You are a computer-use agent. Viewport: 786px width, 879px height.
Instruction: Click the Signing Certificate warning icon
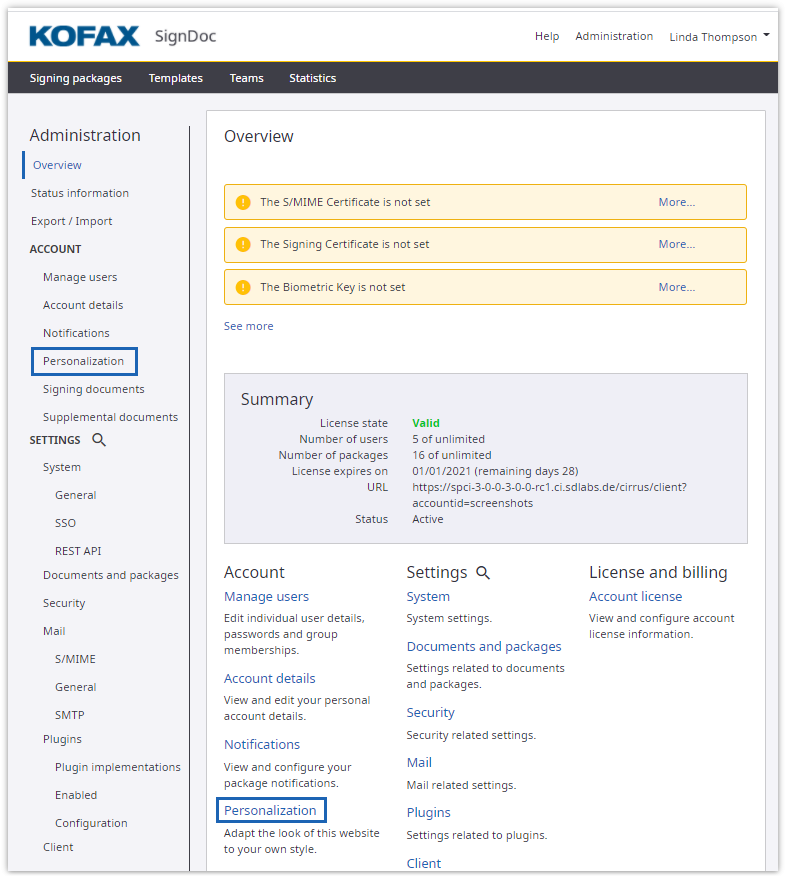tap(242, 244)
